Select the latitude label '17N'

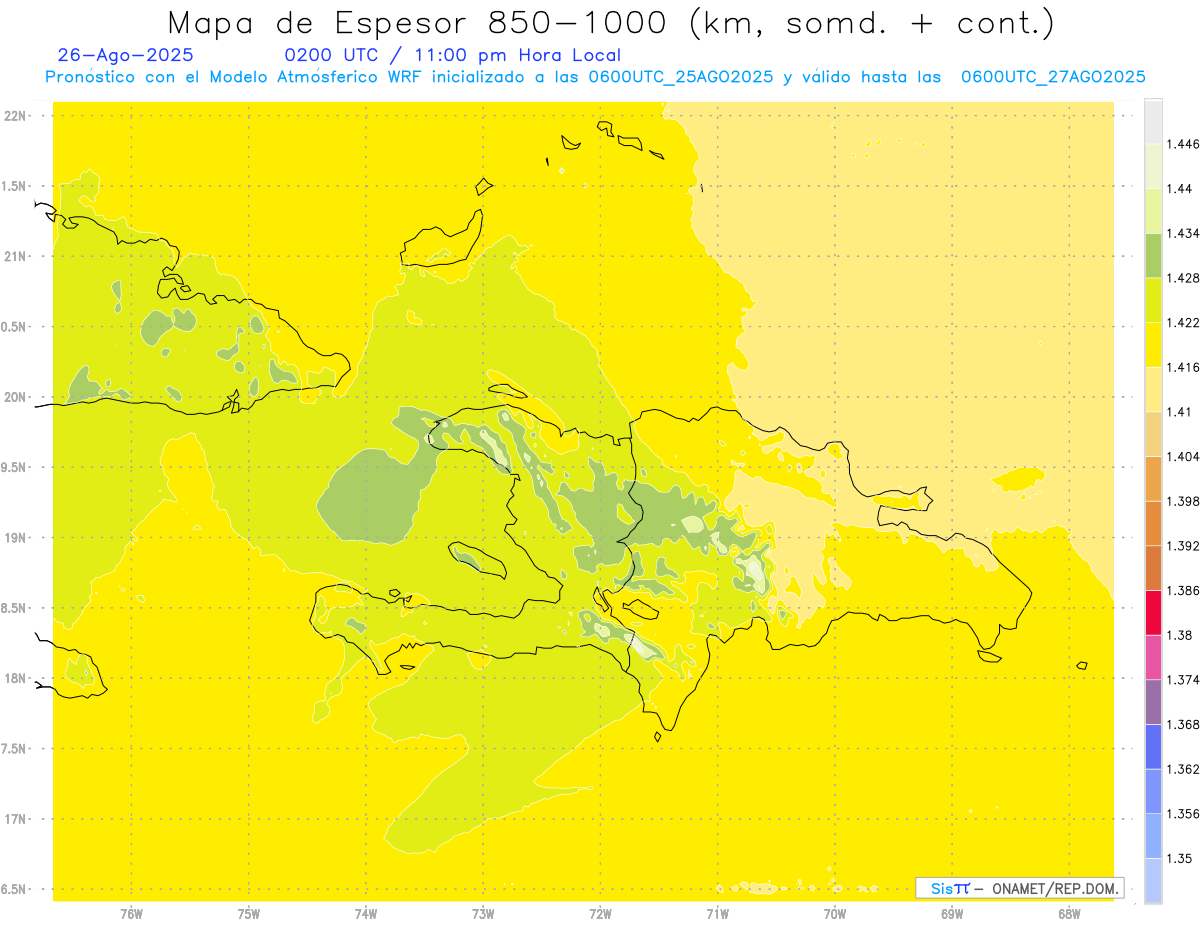coord(17,819)
